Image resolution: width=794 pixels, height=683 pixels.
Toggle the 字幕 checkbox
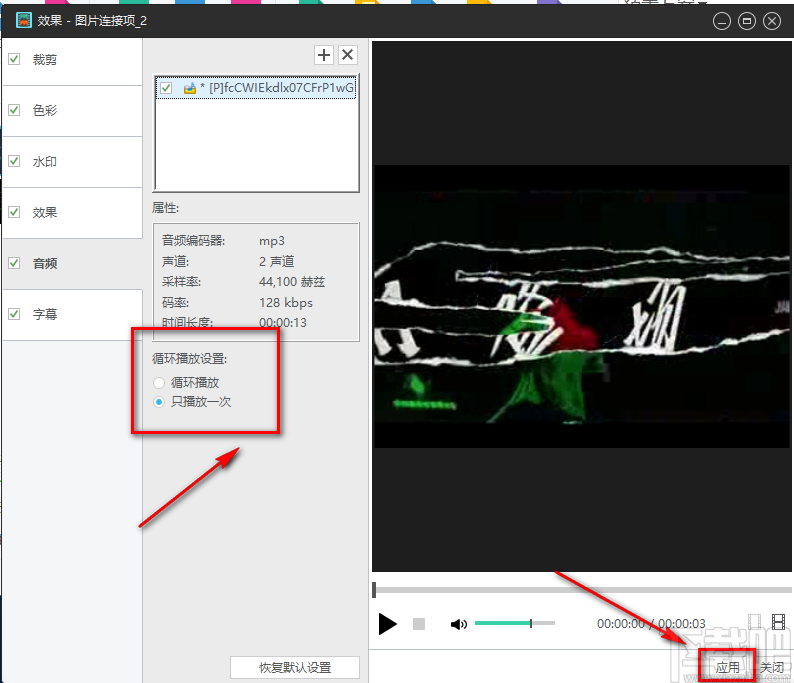tap(14, 314)
